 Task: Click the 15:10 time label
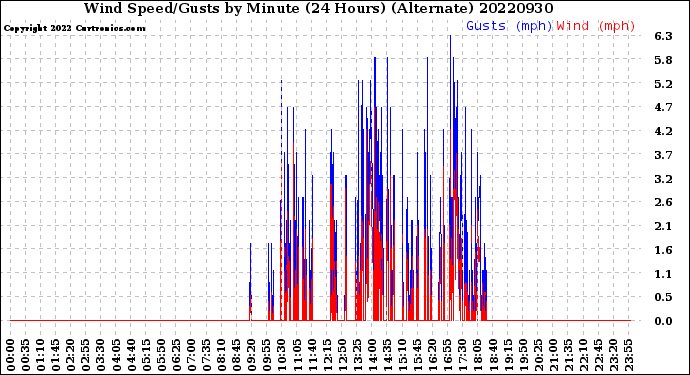(402, 355)
